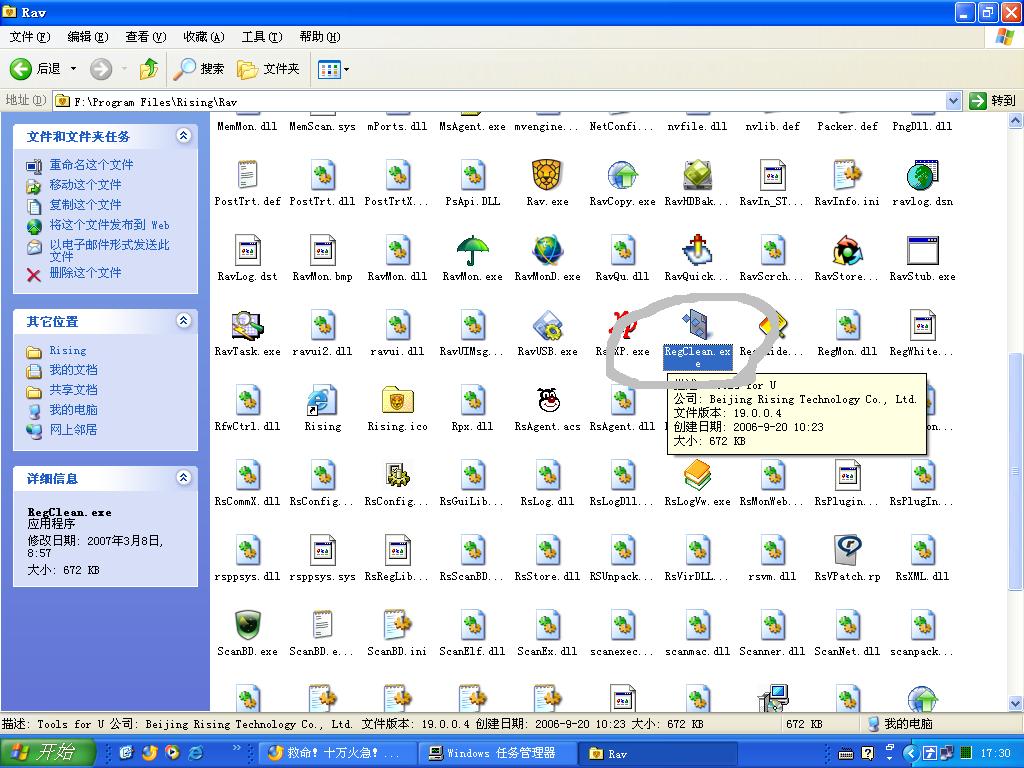This screenshot has height=768, width=1024.
Task: Click the vertical scrollbar down arrow
Action: (x=1016, y=703)
